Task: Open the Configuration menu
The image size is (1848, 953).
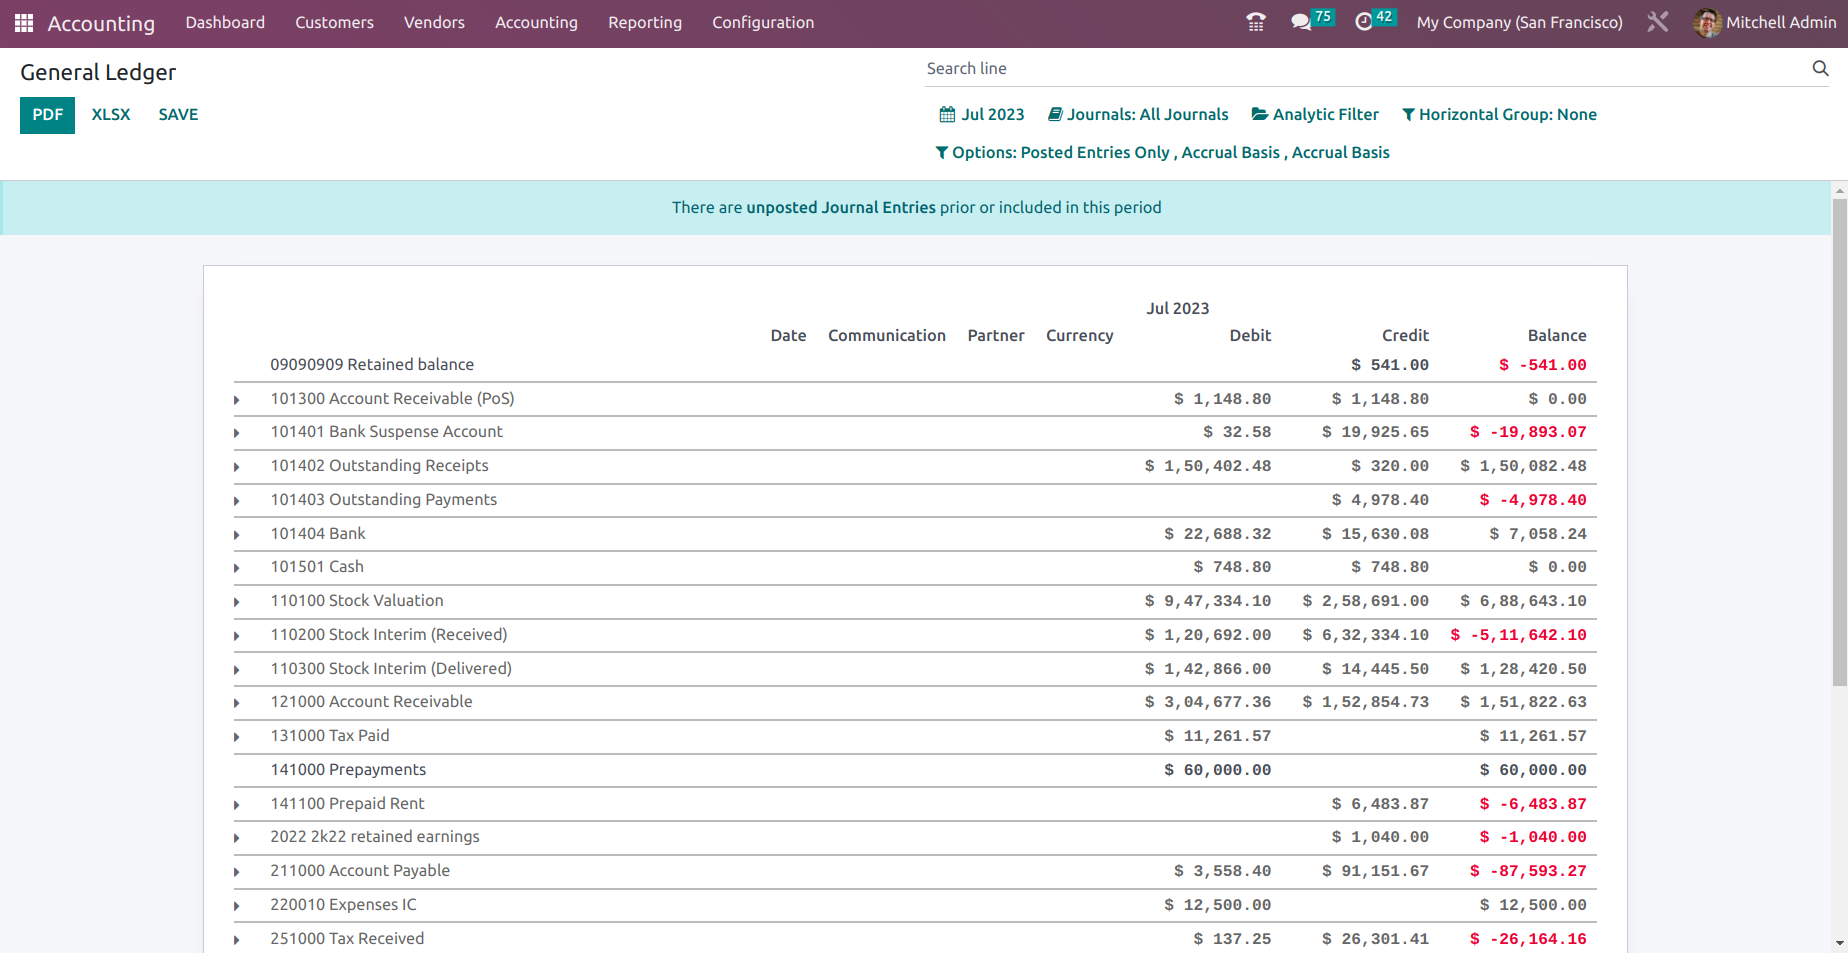Action: (x=763, y=23)
